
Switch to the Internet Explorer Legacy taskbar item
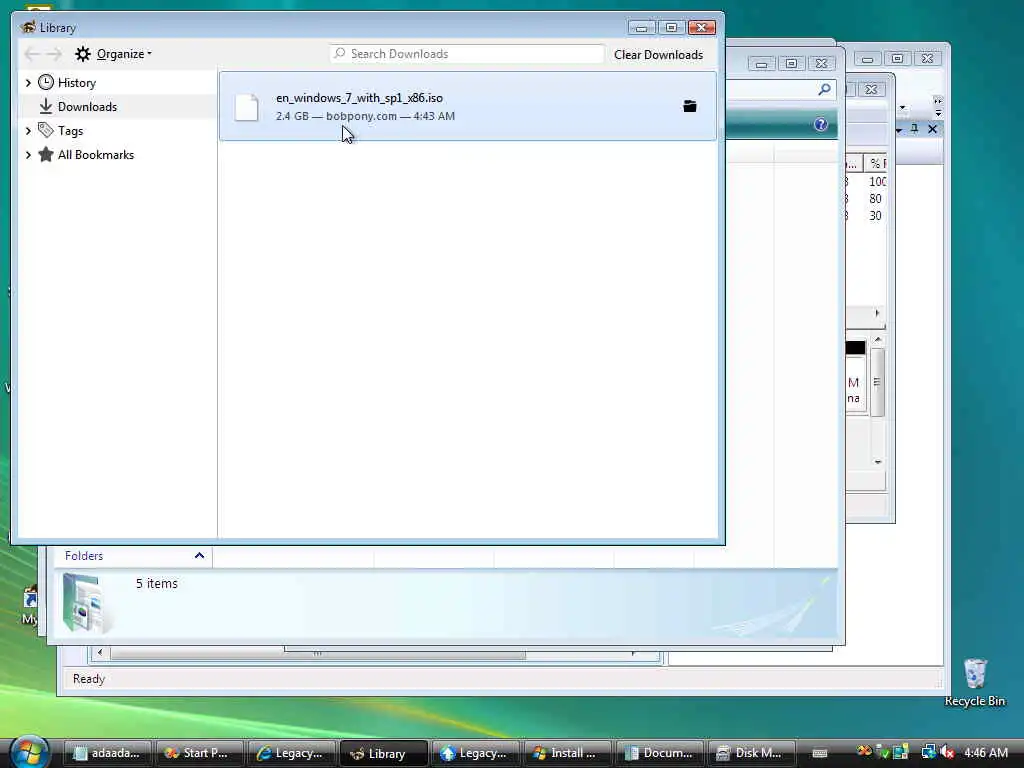[292, 753]
